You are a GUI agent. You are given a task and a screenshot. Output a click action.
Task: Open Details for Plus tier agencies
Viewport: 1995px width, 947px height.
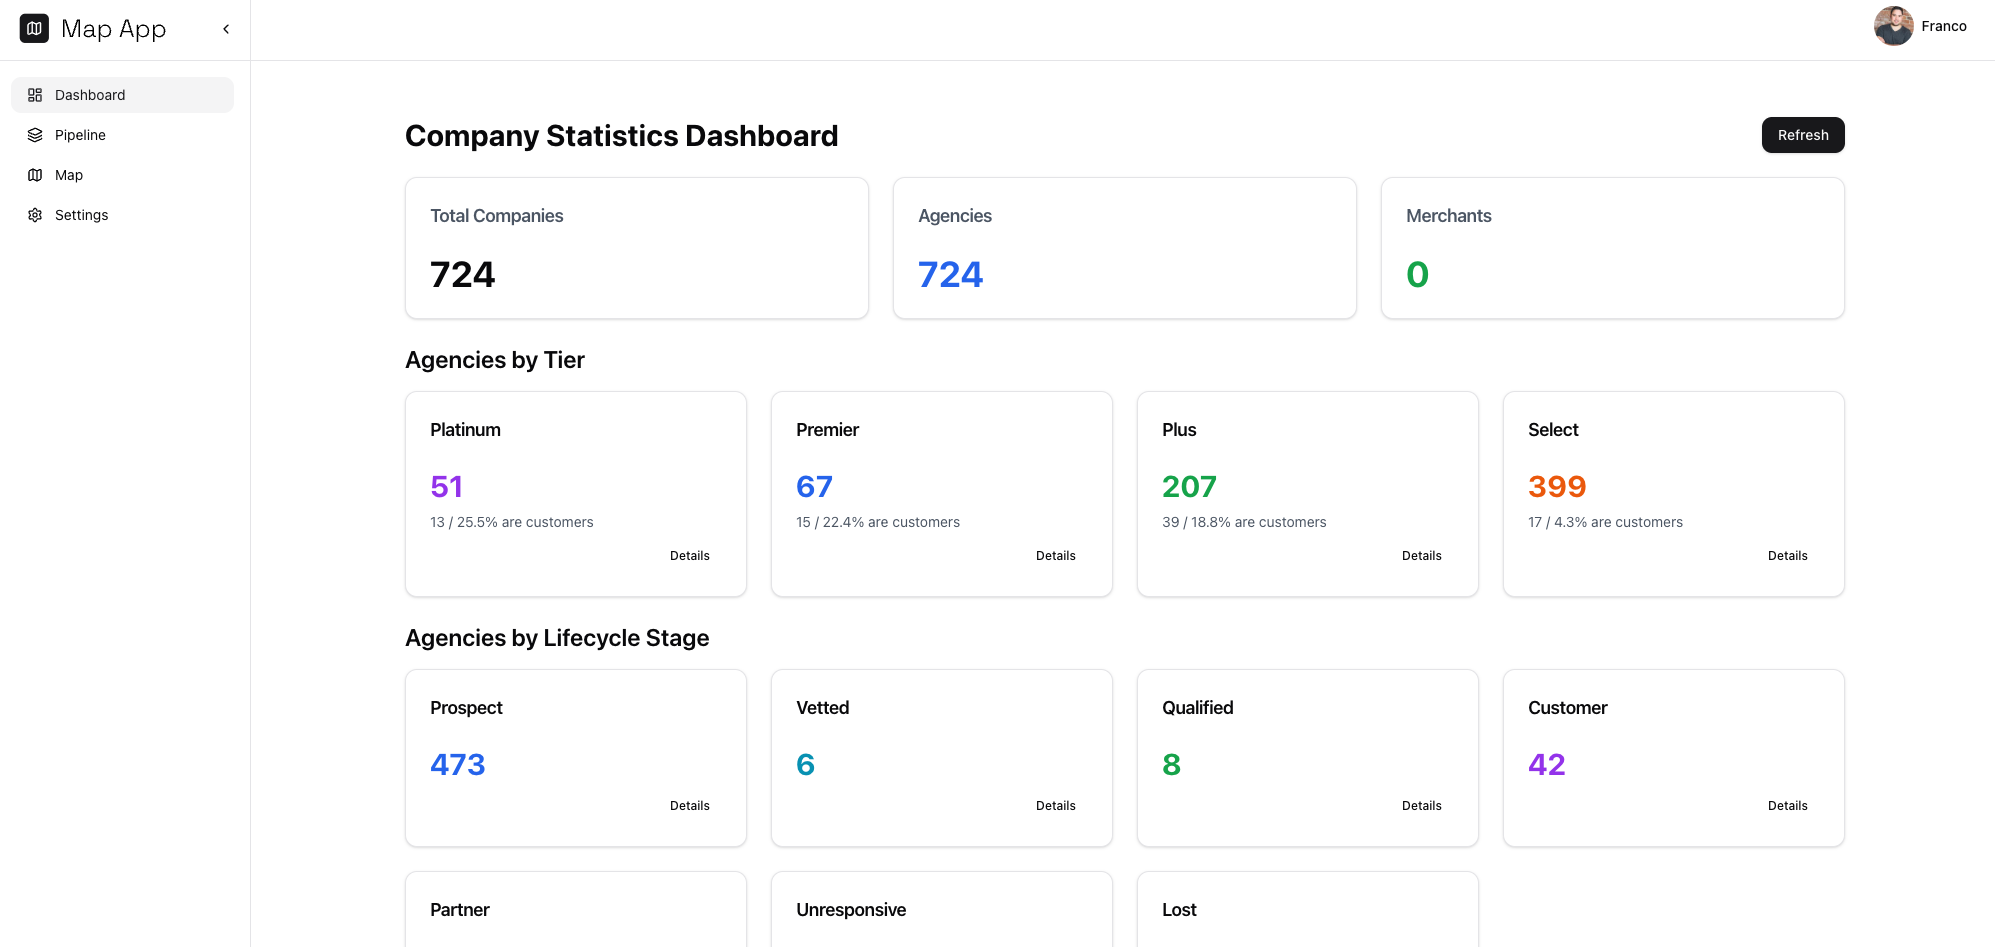1421,555
